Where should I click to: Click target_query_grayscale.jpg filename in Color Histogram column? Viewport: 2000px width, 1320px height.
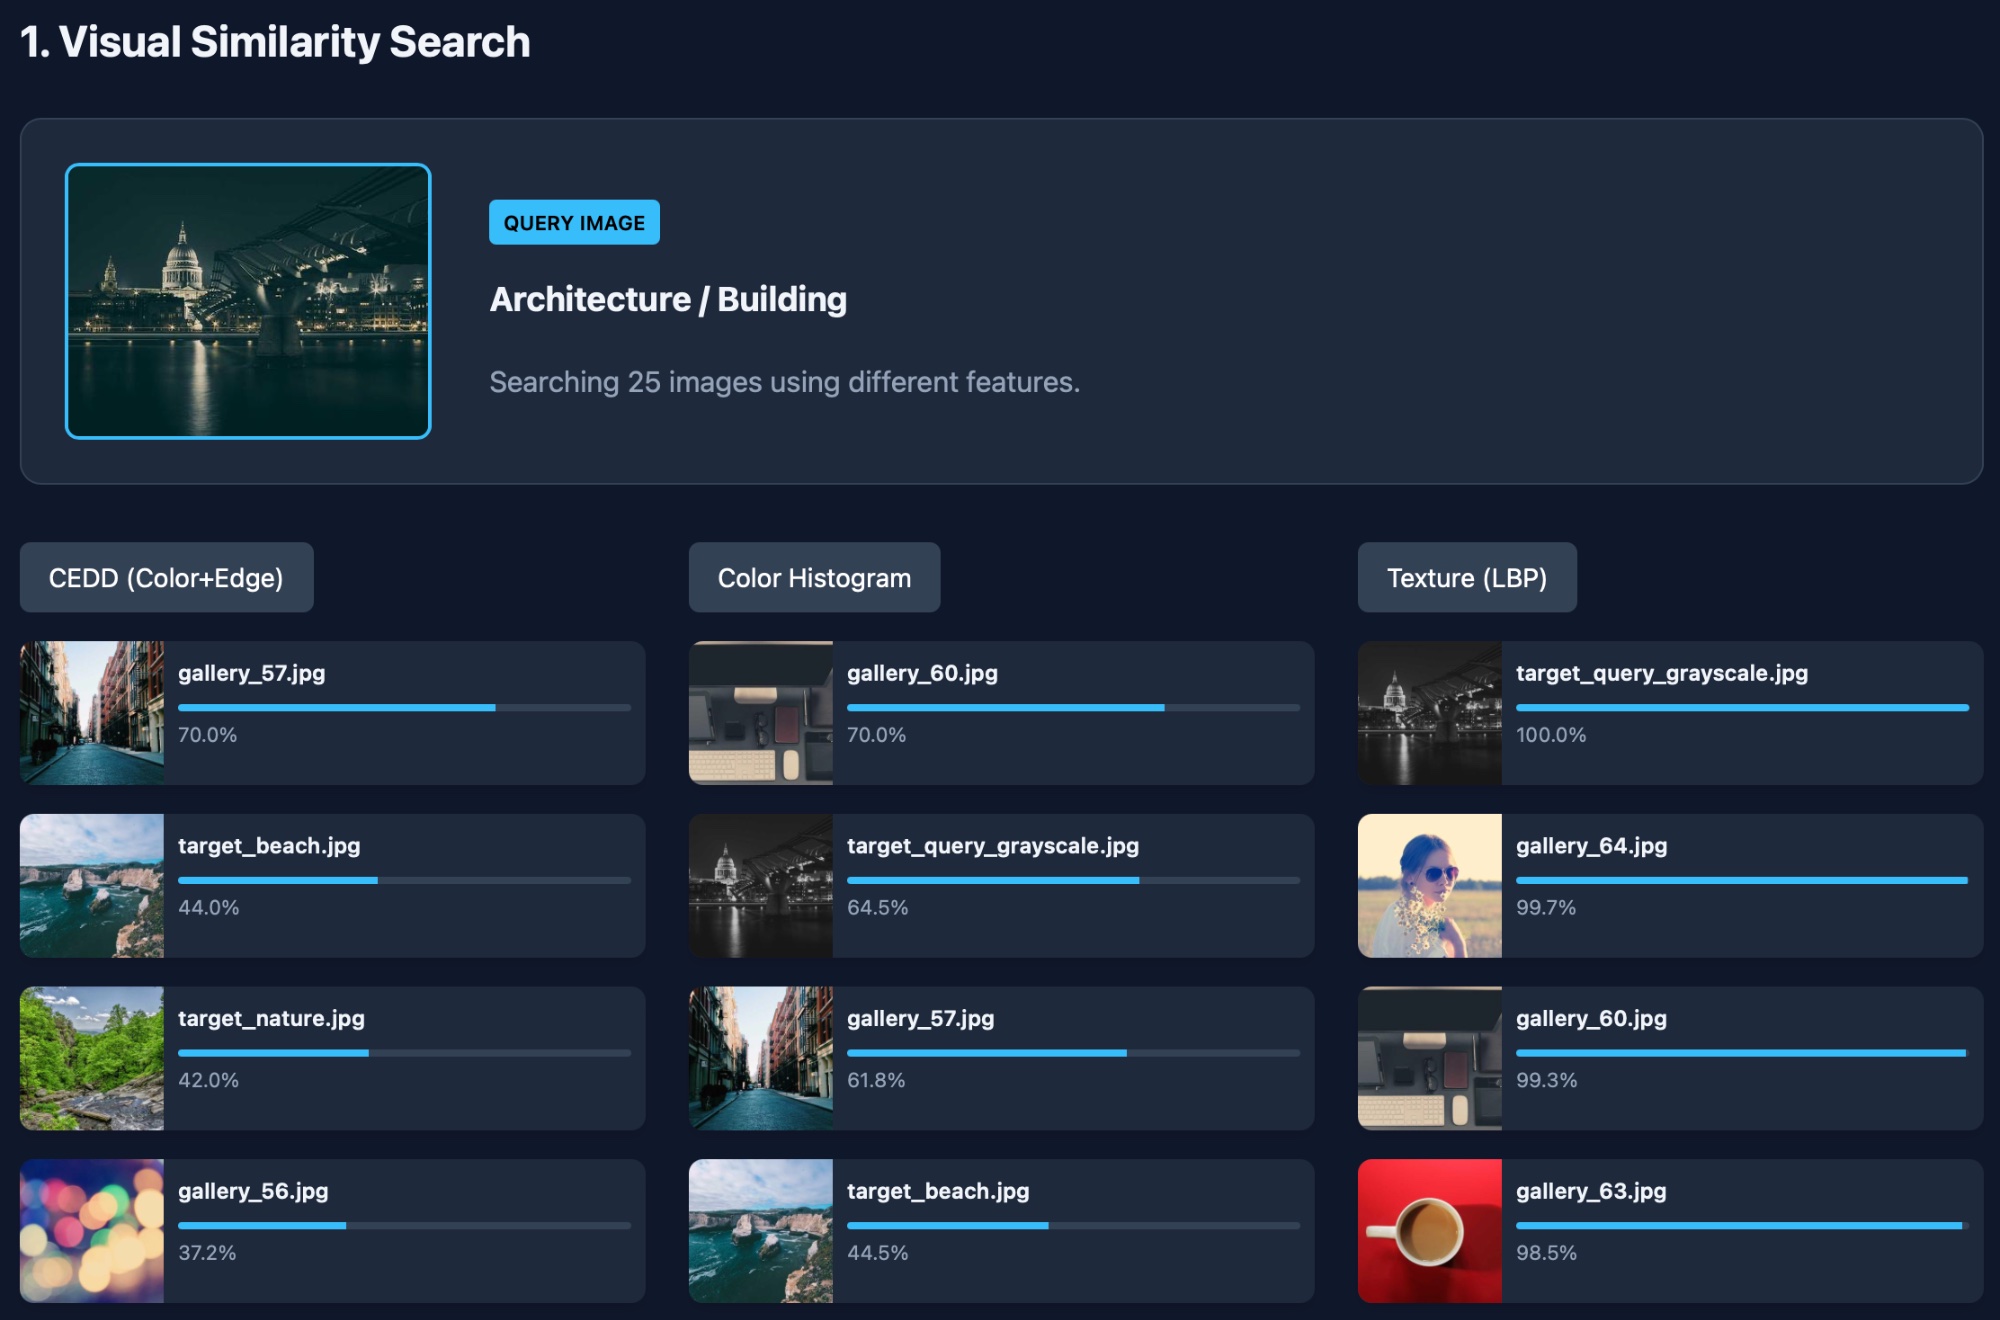coord(993,846)
